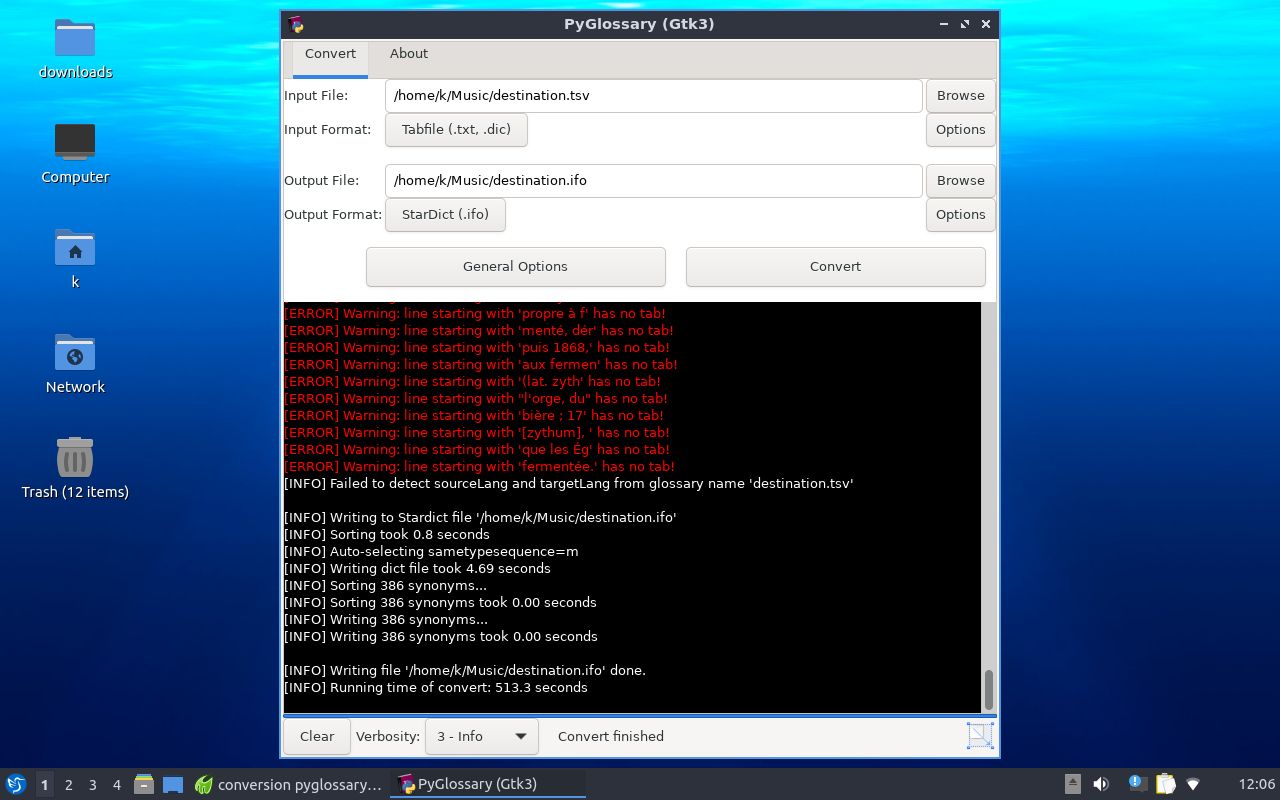Click Browse next to Output File

coord(961,181)
